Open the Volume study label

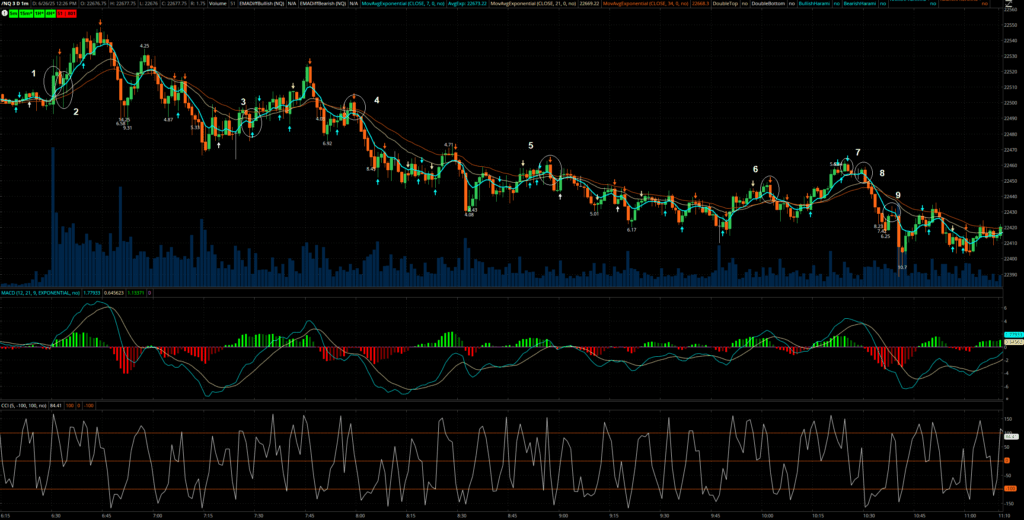217,3
